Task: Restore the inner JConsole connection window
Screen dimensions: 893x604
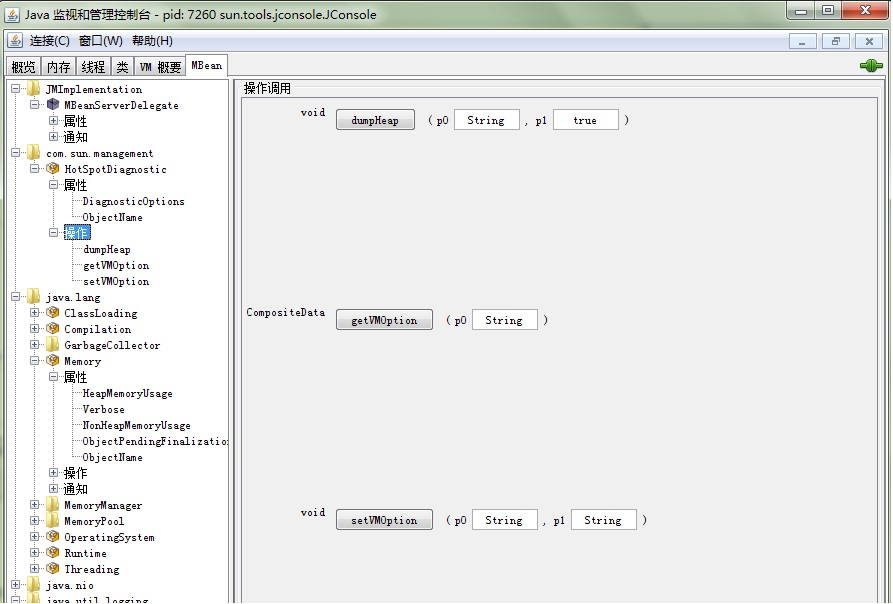Action: (835, 41)
